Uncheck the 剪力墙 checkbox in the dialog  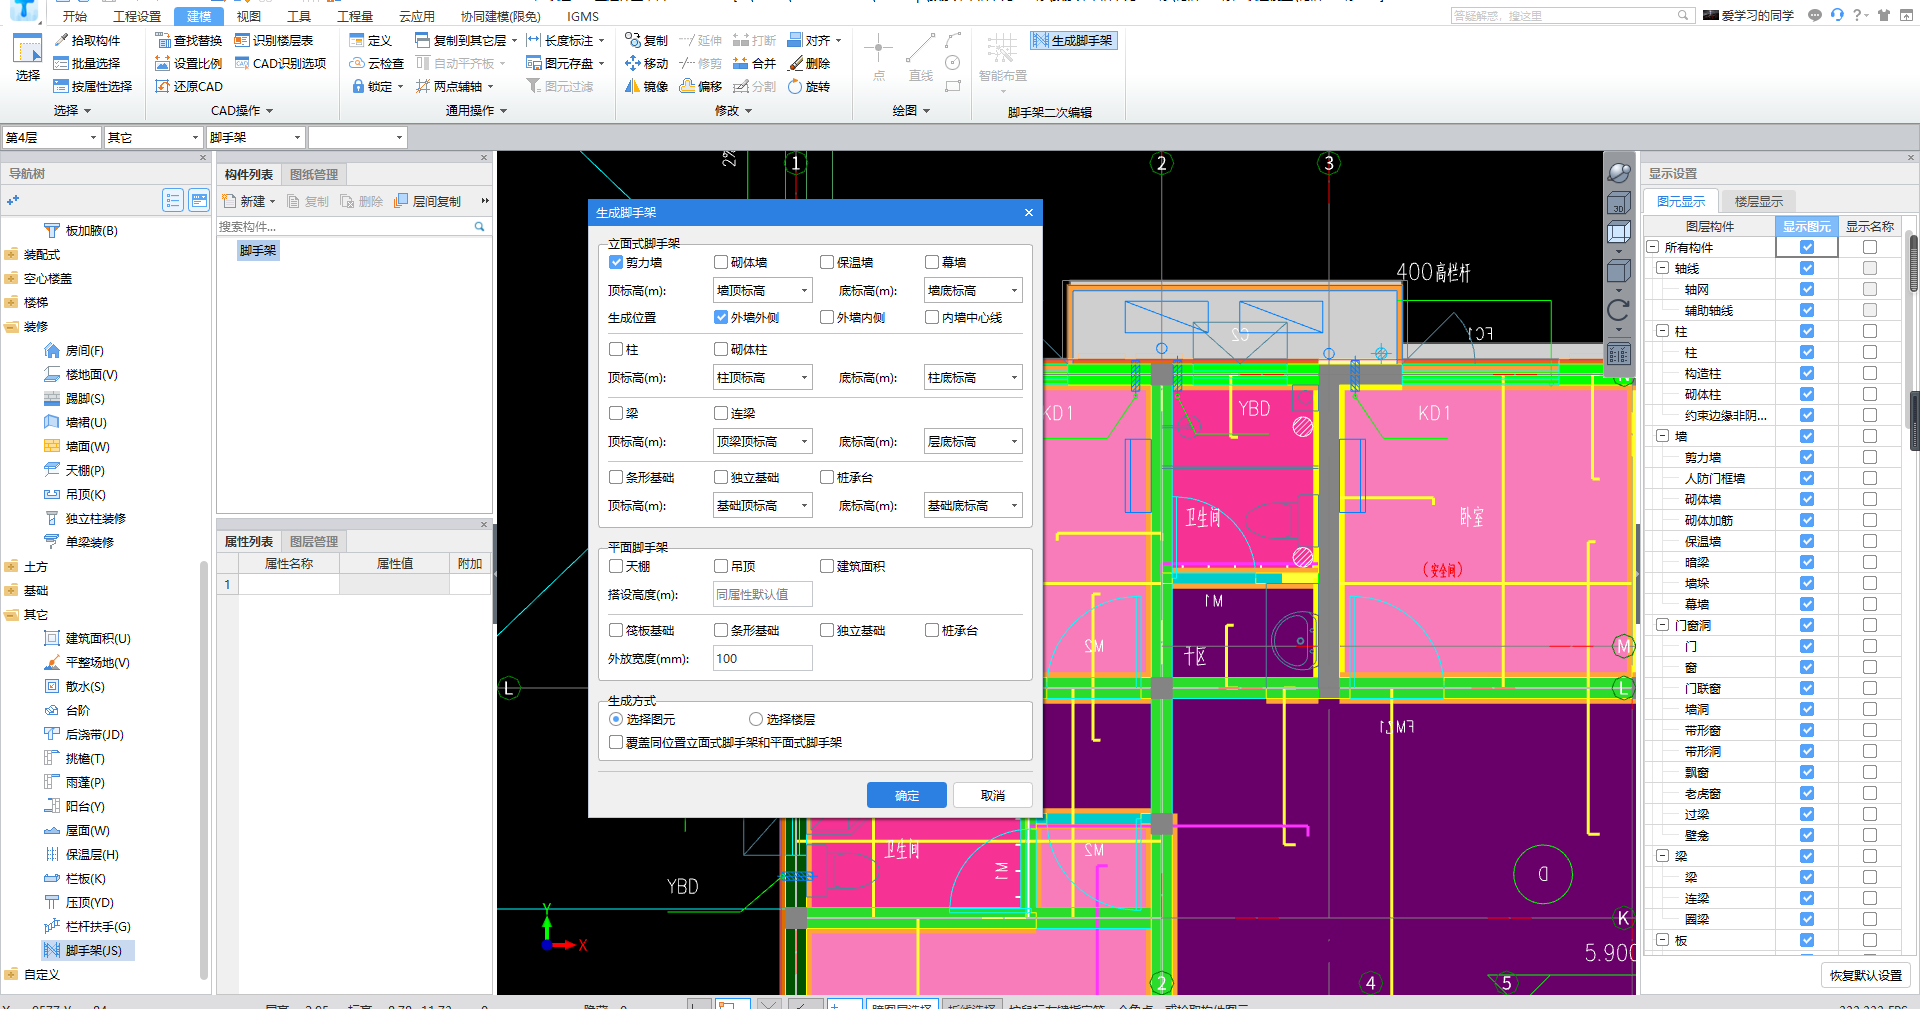616,262
